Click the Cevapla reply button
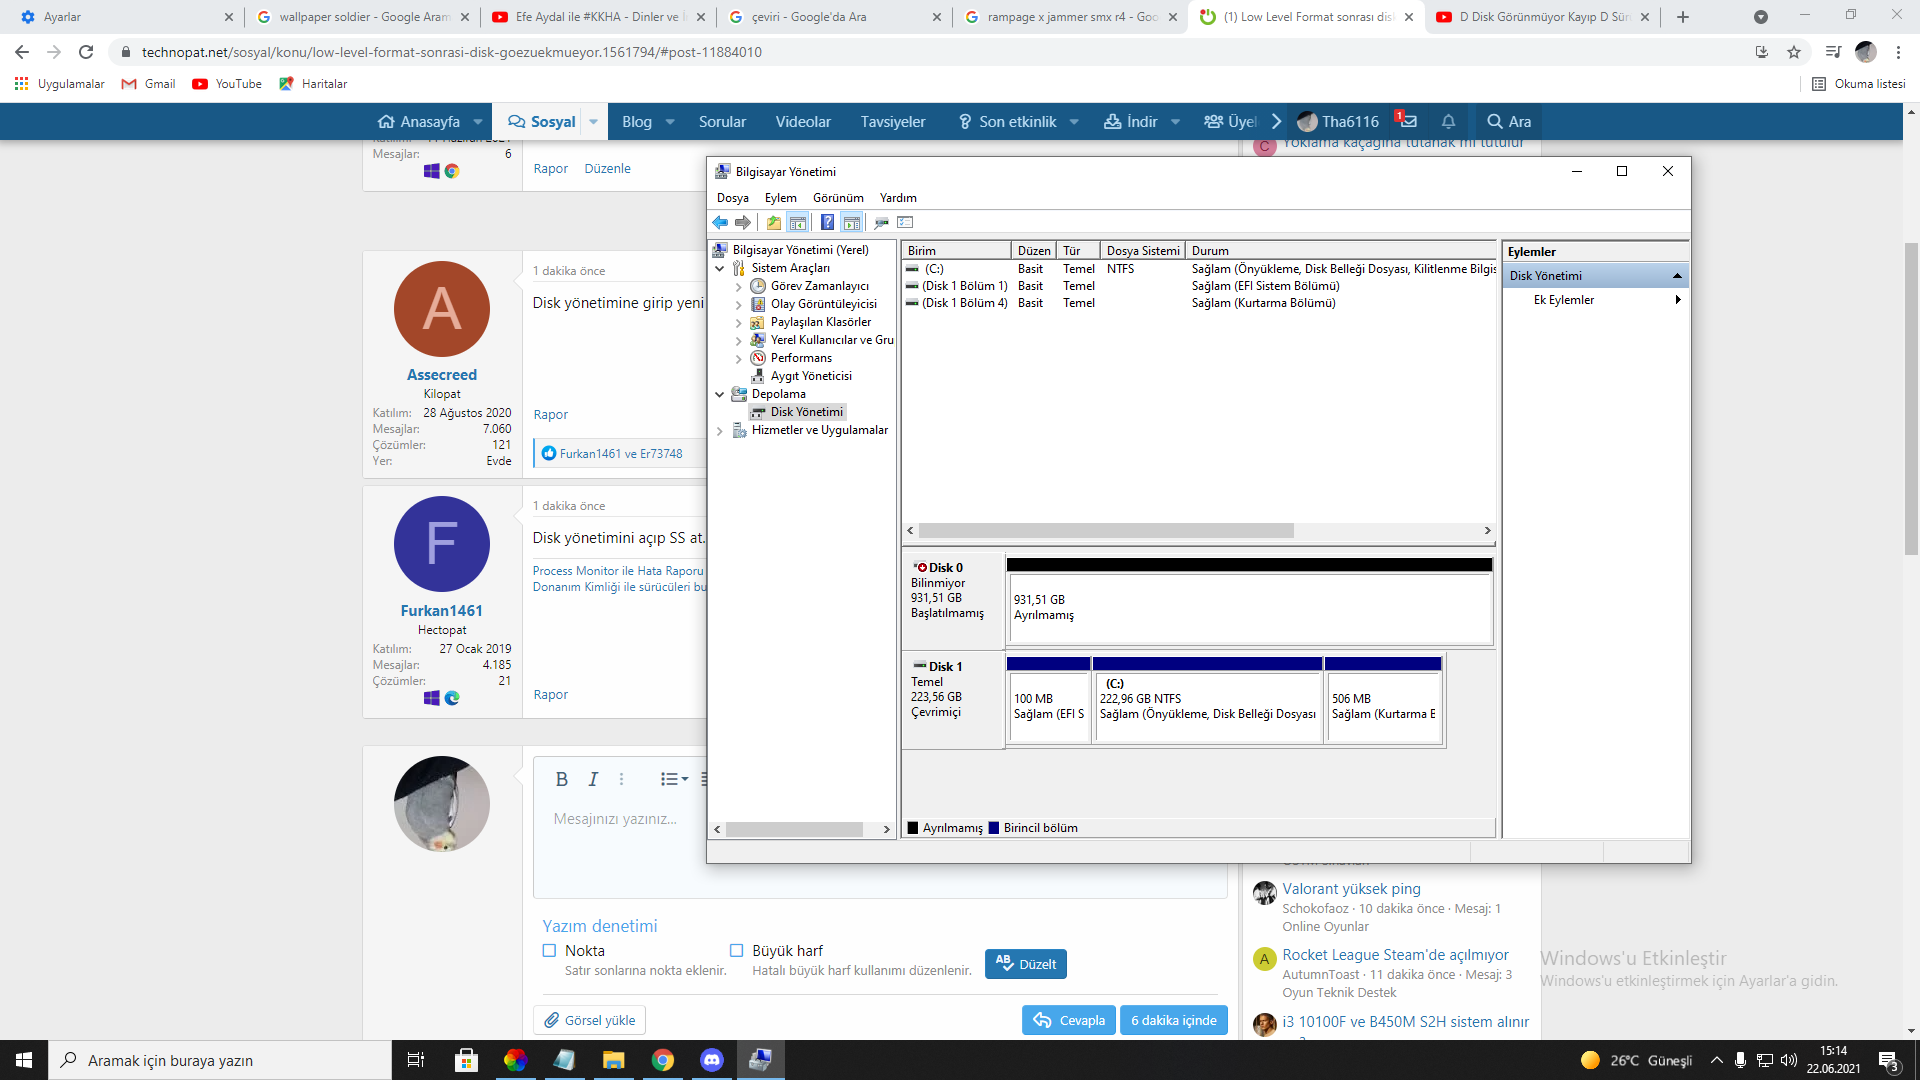This screenshot has width=1920, height=1080. coord(1068,1020)
